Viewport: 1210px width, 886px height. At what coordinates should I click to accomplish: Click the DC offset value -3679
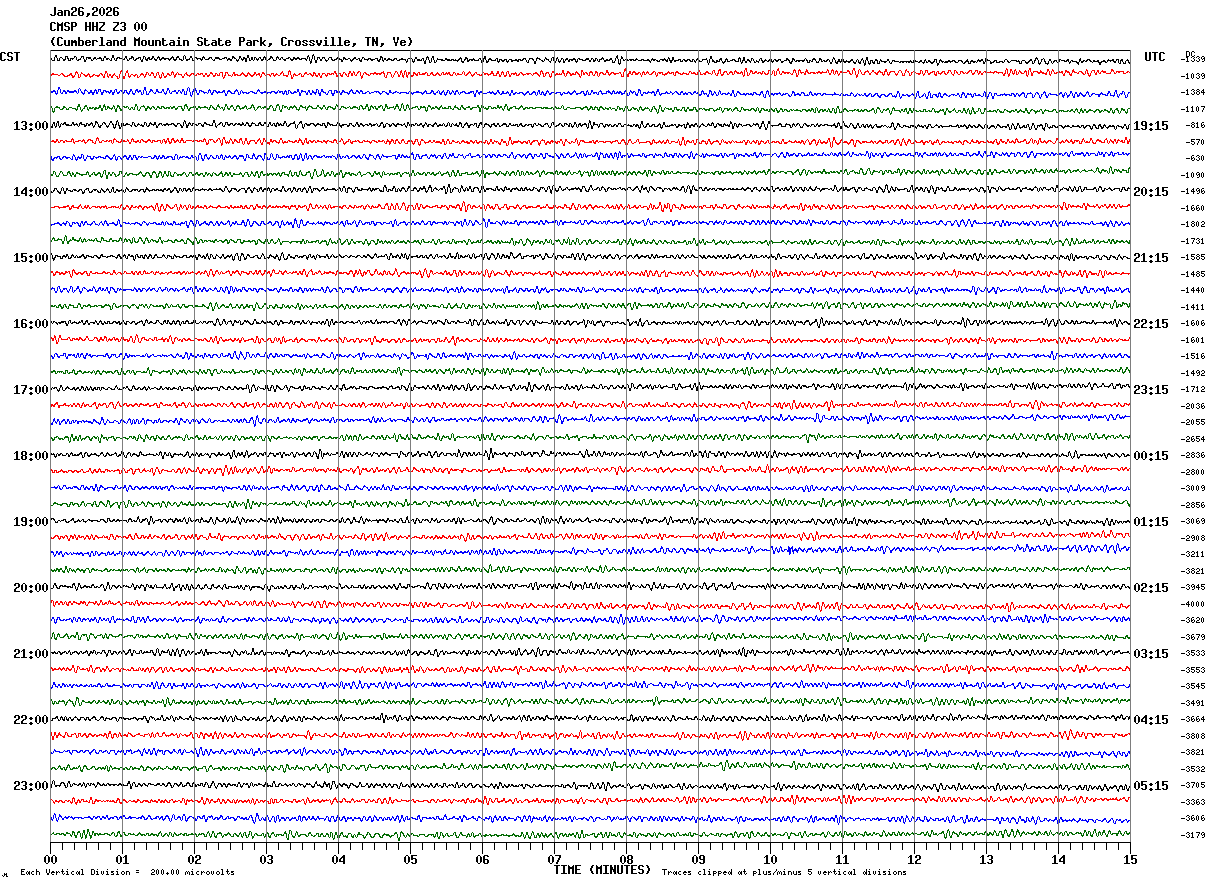(x=1194, y=637)
